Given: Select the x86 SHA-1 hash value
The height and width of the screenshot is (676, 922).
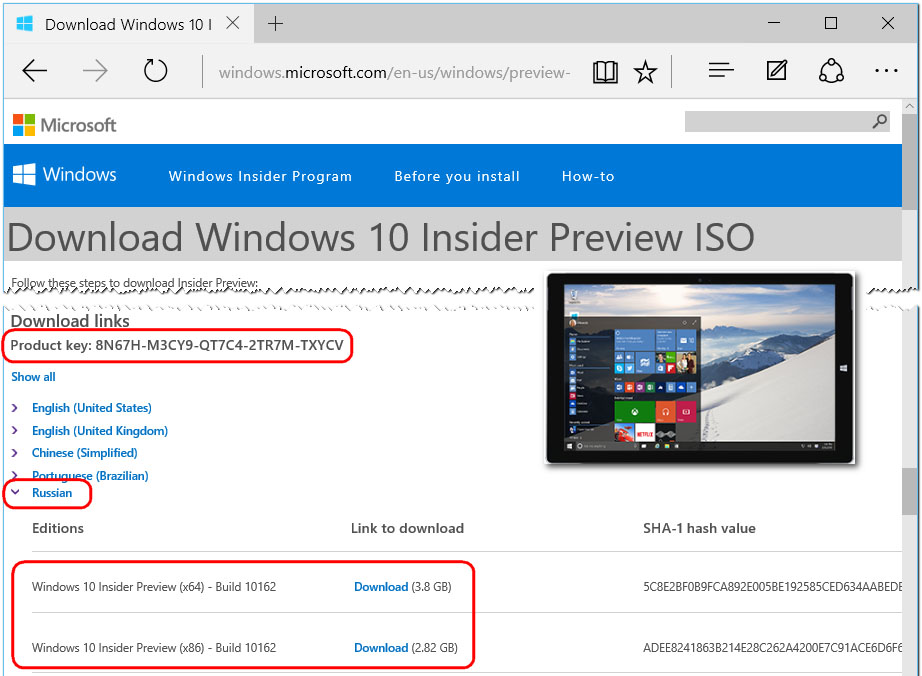Looking at the screenshot, I should click(x=772, y=648).
